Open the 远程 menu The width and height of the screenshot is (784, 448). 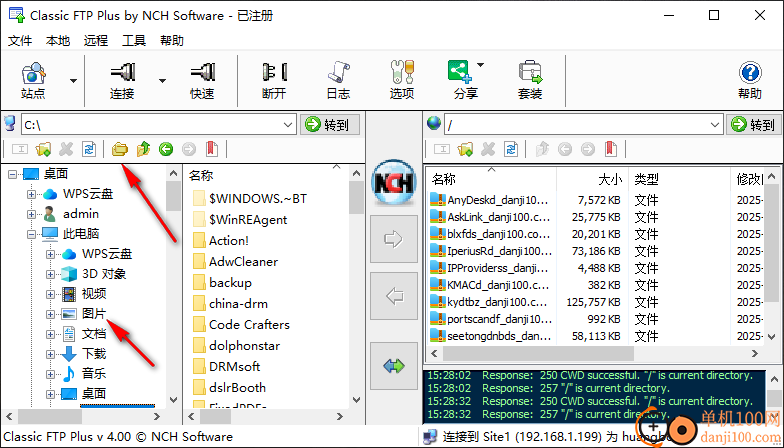[x=96, y=40]
